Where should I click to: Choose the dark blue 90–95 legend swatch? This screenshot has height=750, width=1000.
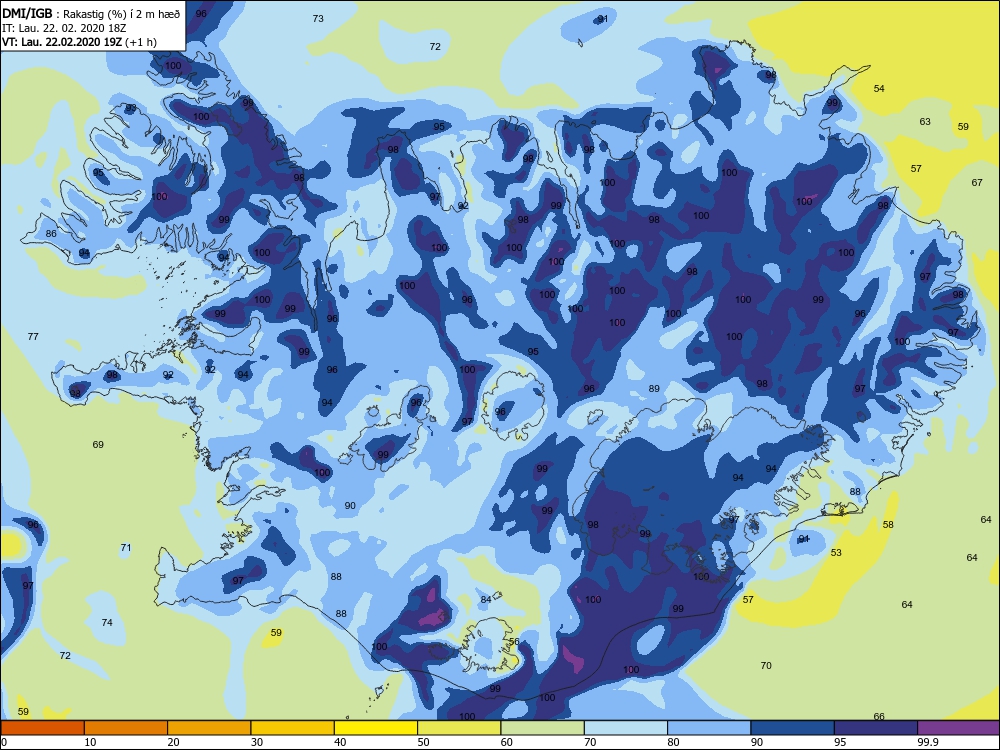(792, 728)
